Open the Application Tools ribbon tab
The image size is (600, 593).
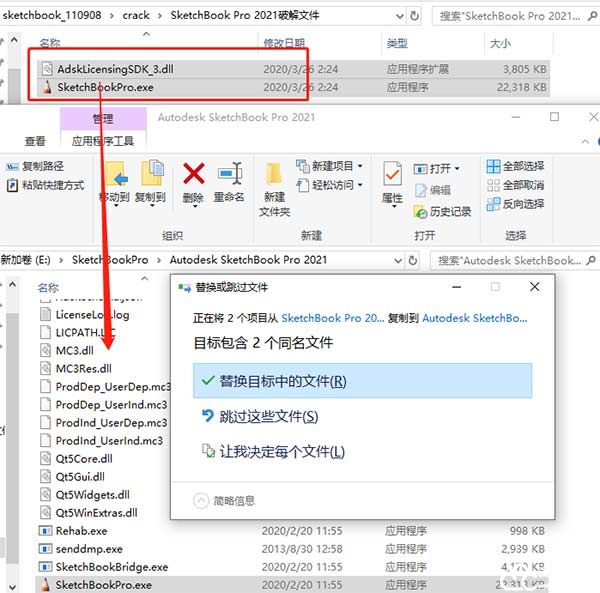pyautogui.click(x=103, y=141)
